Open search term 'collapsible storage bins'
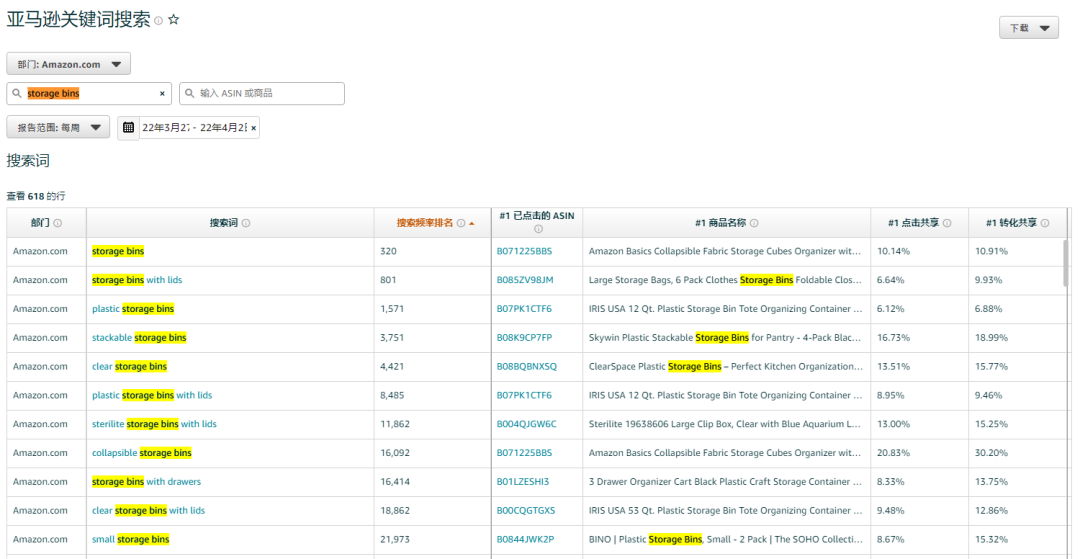The height and width of the screenshot is (559, 1080). (x=142, y=454)
